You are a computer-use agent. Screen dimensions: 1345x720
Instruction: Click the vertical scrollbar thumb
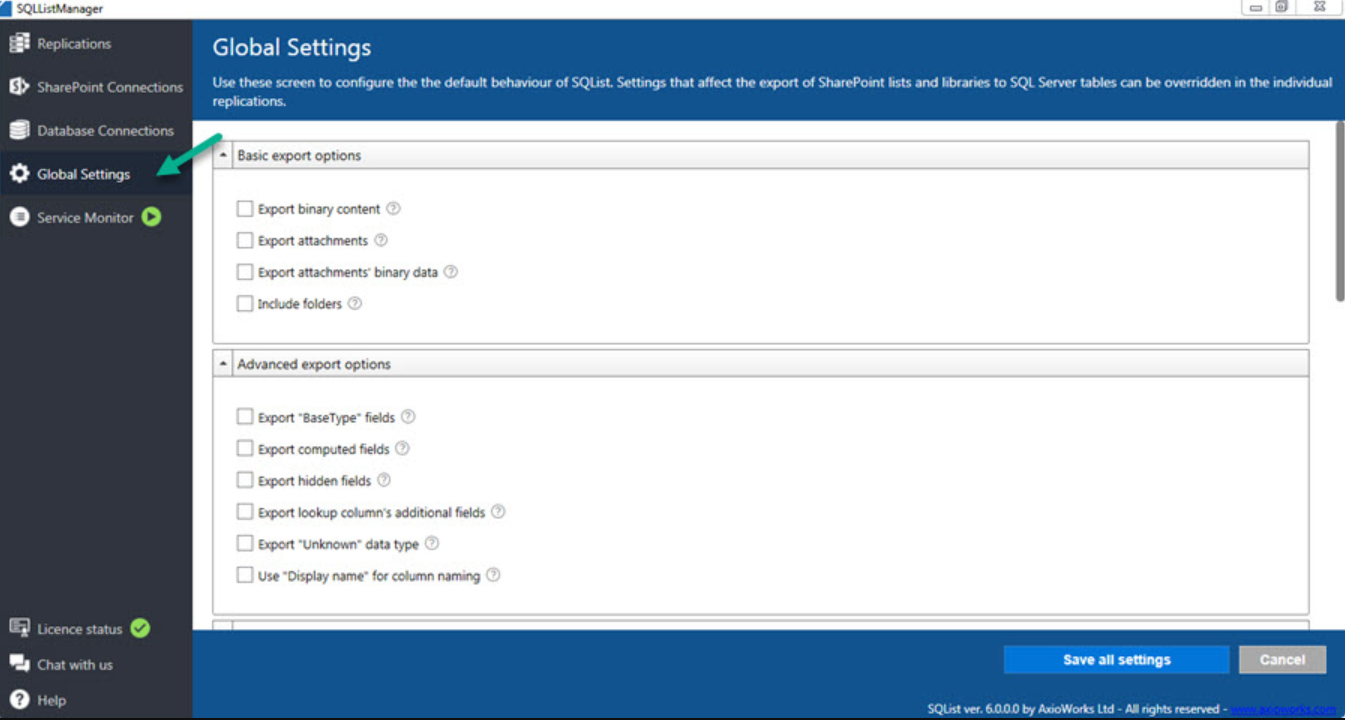1340,212
